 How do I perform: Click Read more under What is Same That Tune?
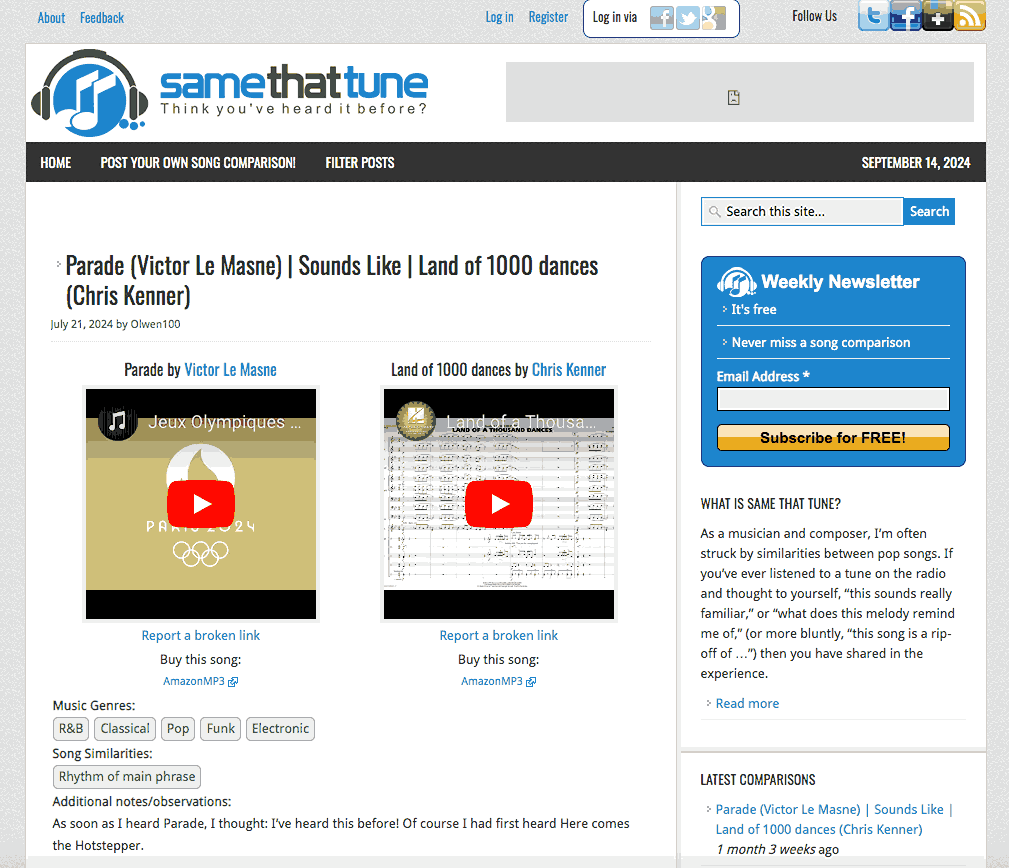(747, 704)
